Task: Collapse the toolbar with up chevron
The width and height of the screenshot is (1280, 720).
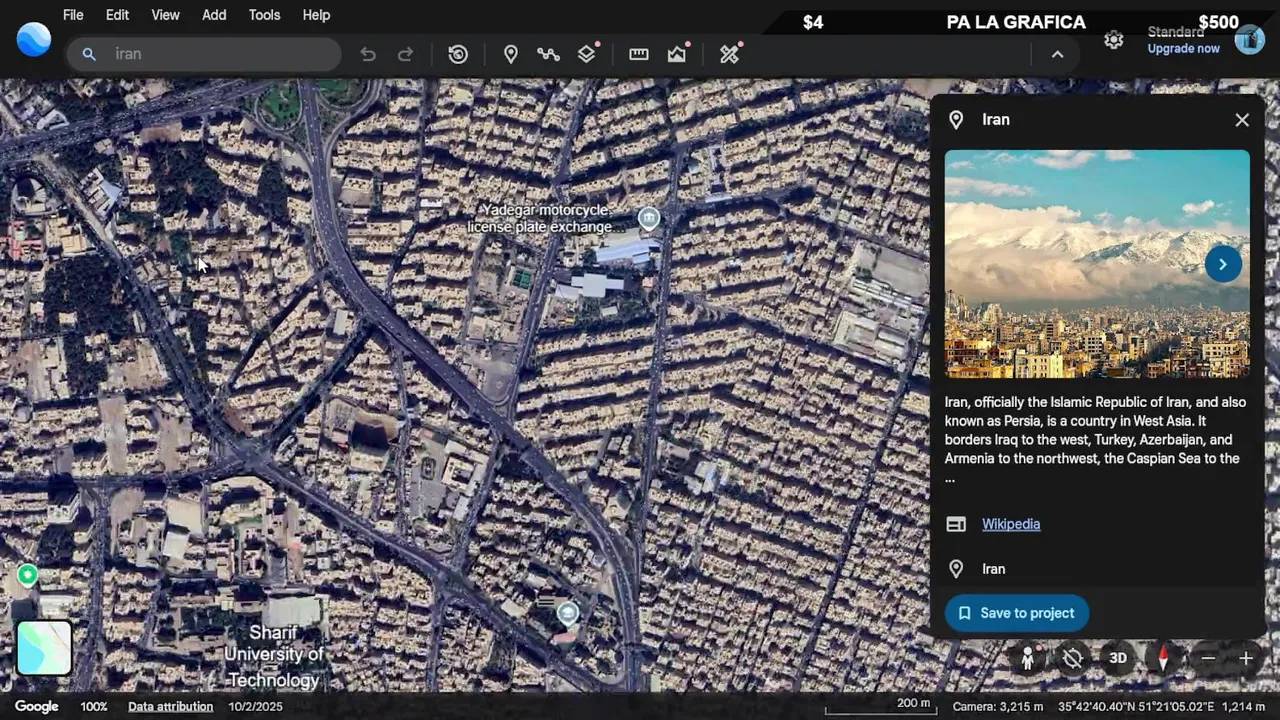Action: 1057,54
